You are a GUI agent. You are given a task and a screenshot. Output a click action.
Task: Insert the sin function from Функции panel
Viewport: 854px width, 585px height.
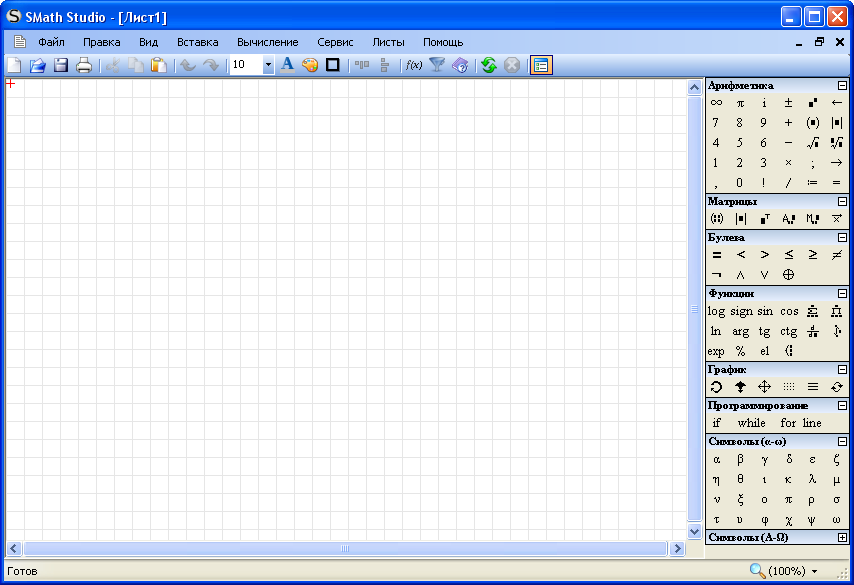click(764, 310)
